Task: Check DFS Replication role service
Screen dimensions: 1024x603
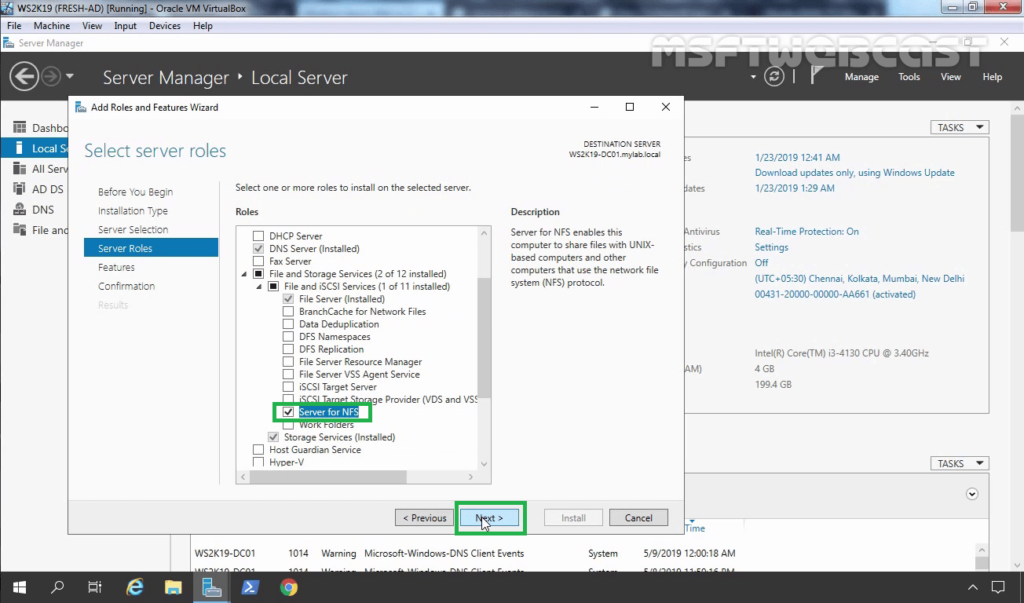Action: [288, 350]
